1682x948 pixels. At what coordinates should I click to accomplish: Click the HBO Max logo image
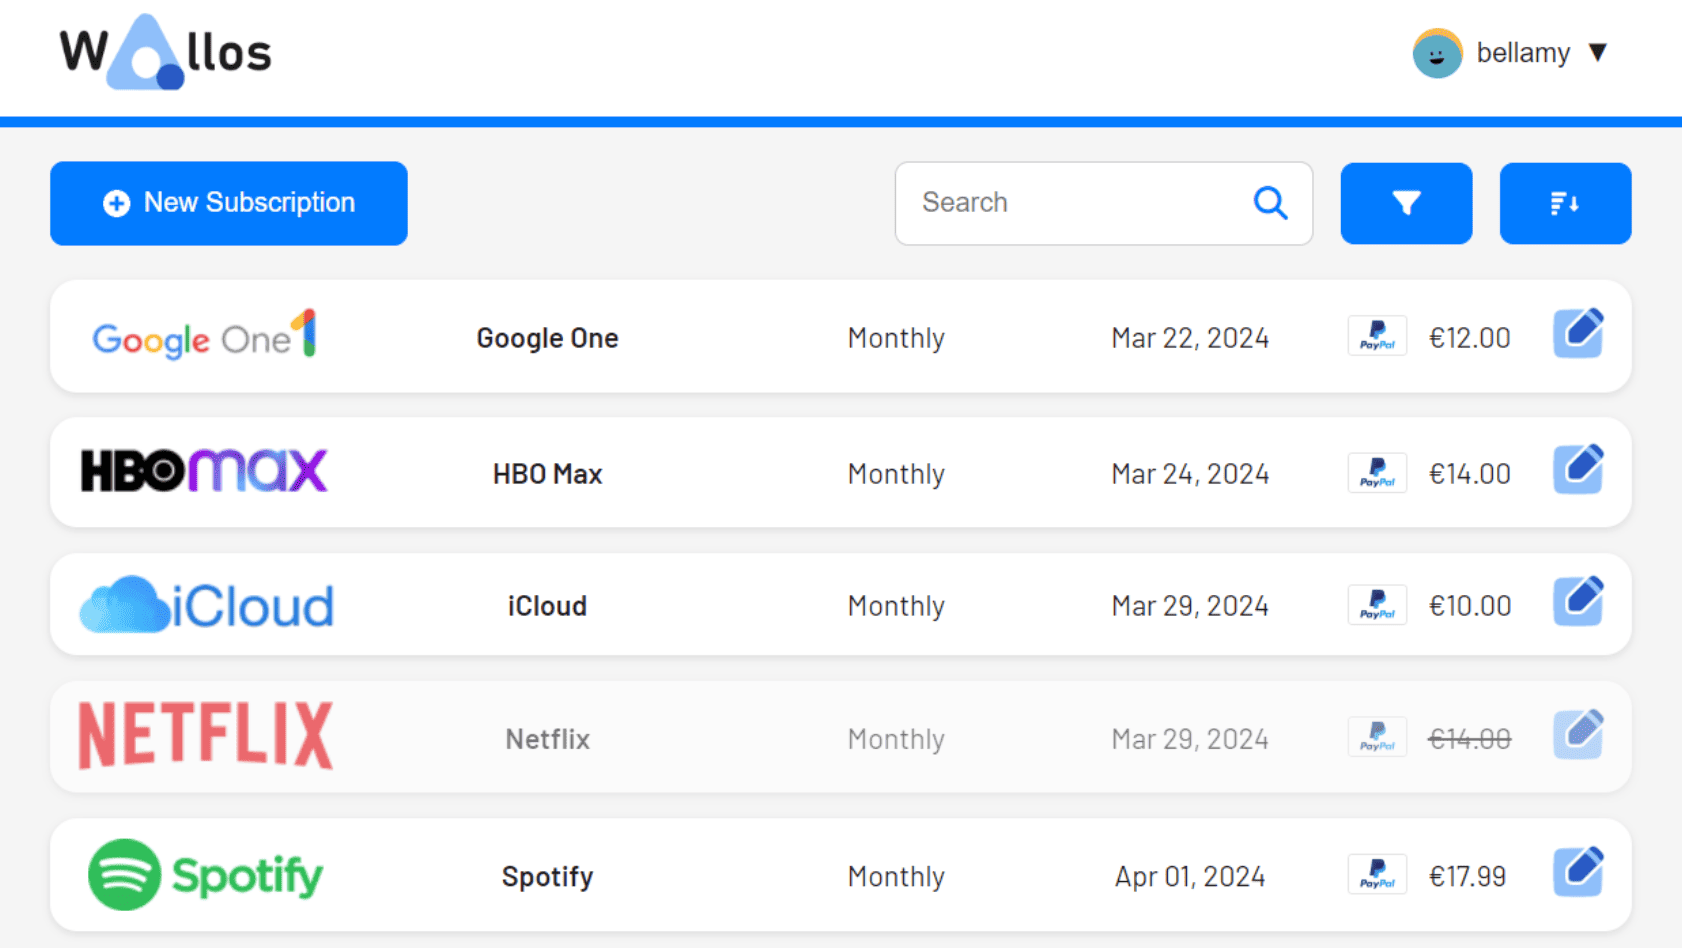(205, 471)
